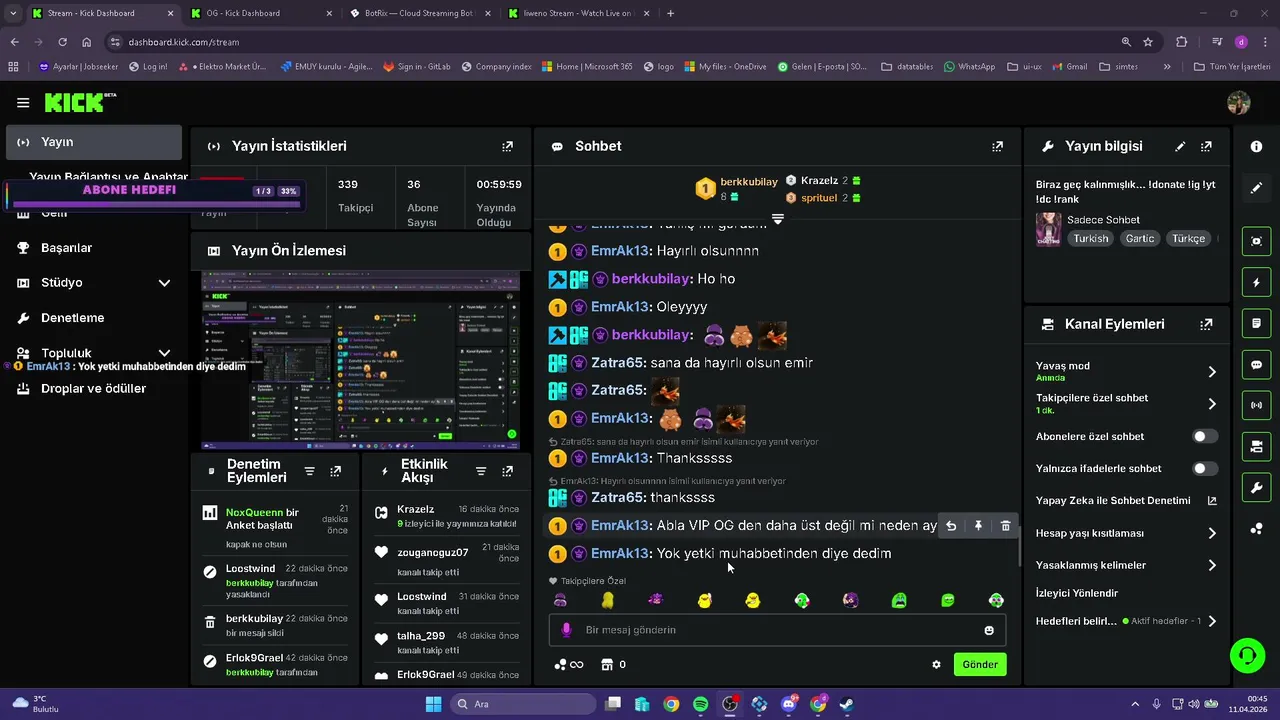Expand the Topluluk sidebar section
1280x720 pixels.
tap(164, 353)
